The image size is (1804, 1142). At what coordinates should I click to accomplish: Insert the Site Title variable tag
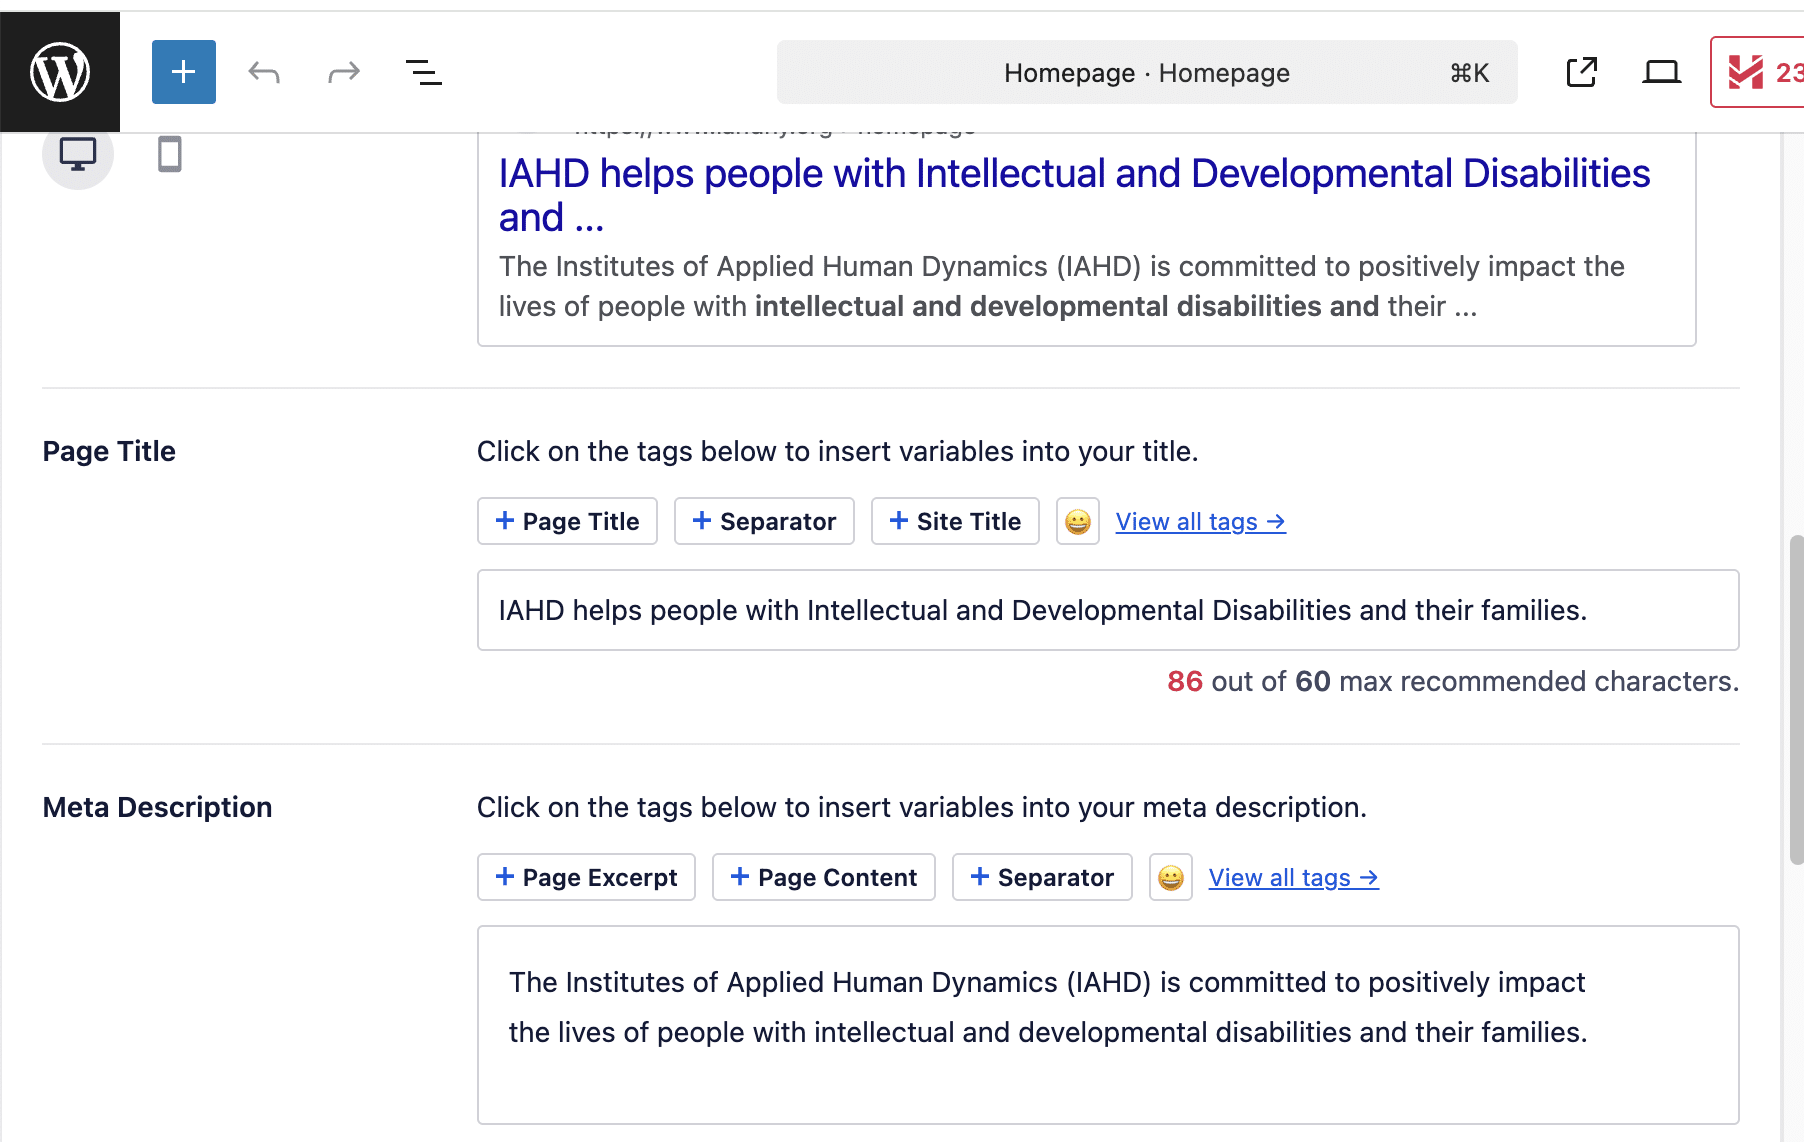tap(954, 521)
